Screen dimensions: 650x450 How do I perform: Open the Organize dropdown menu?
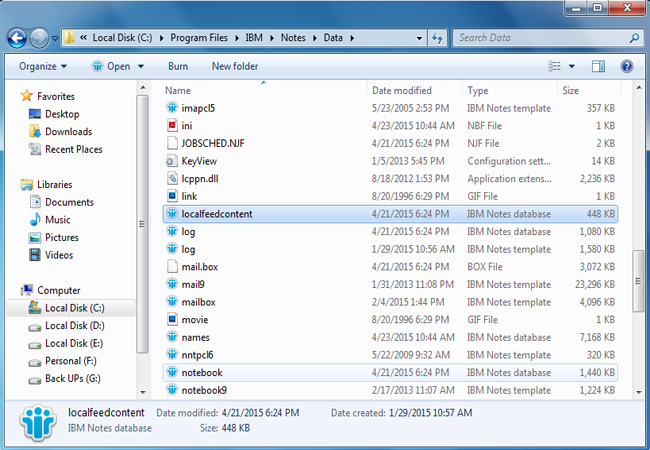(x=42, y=67)
